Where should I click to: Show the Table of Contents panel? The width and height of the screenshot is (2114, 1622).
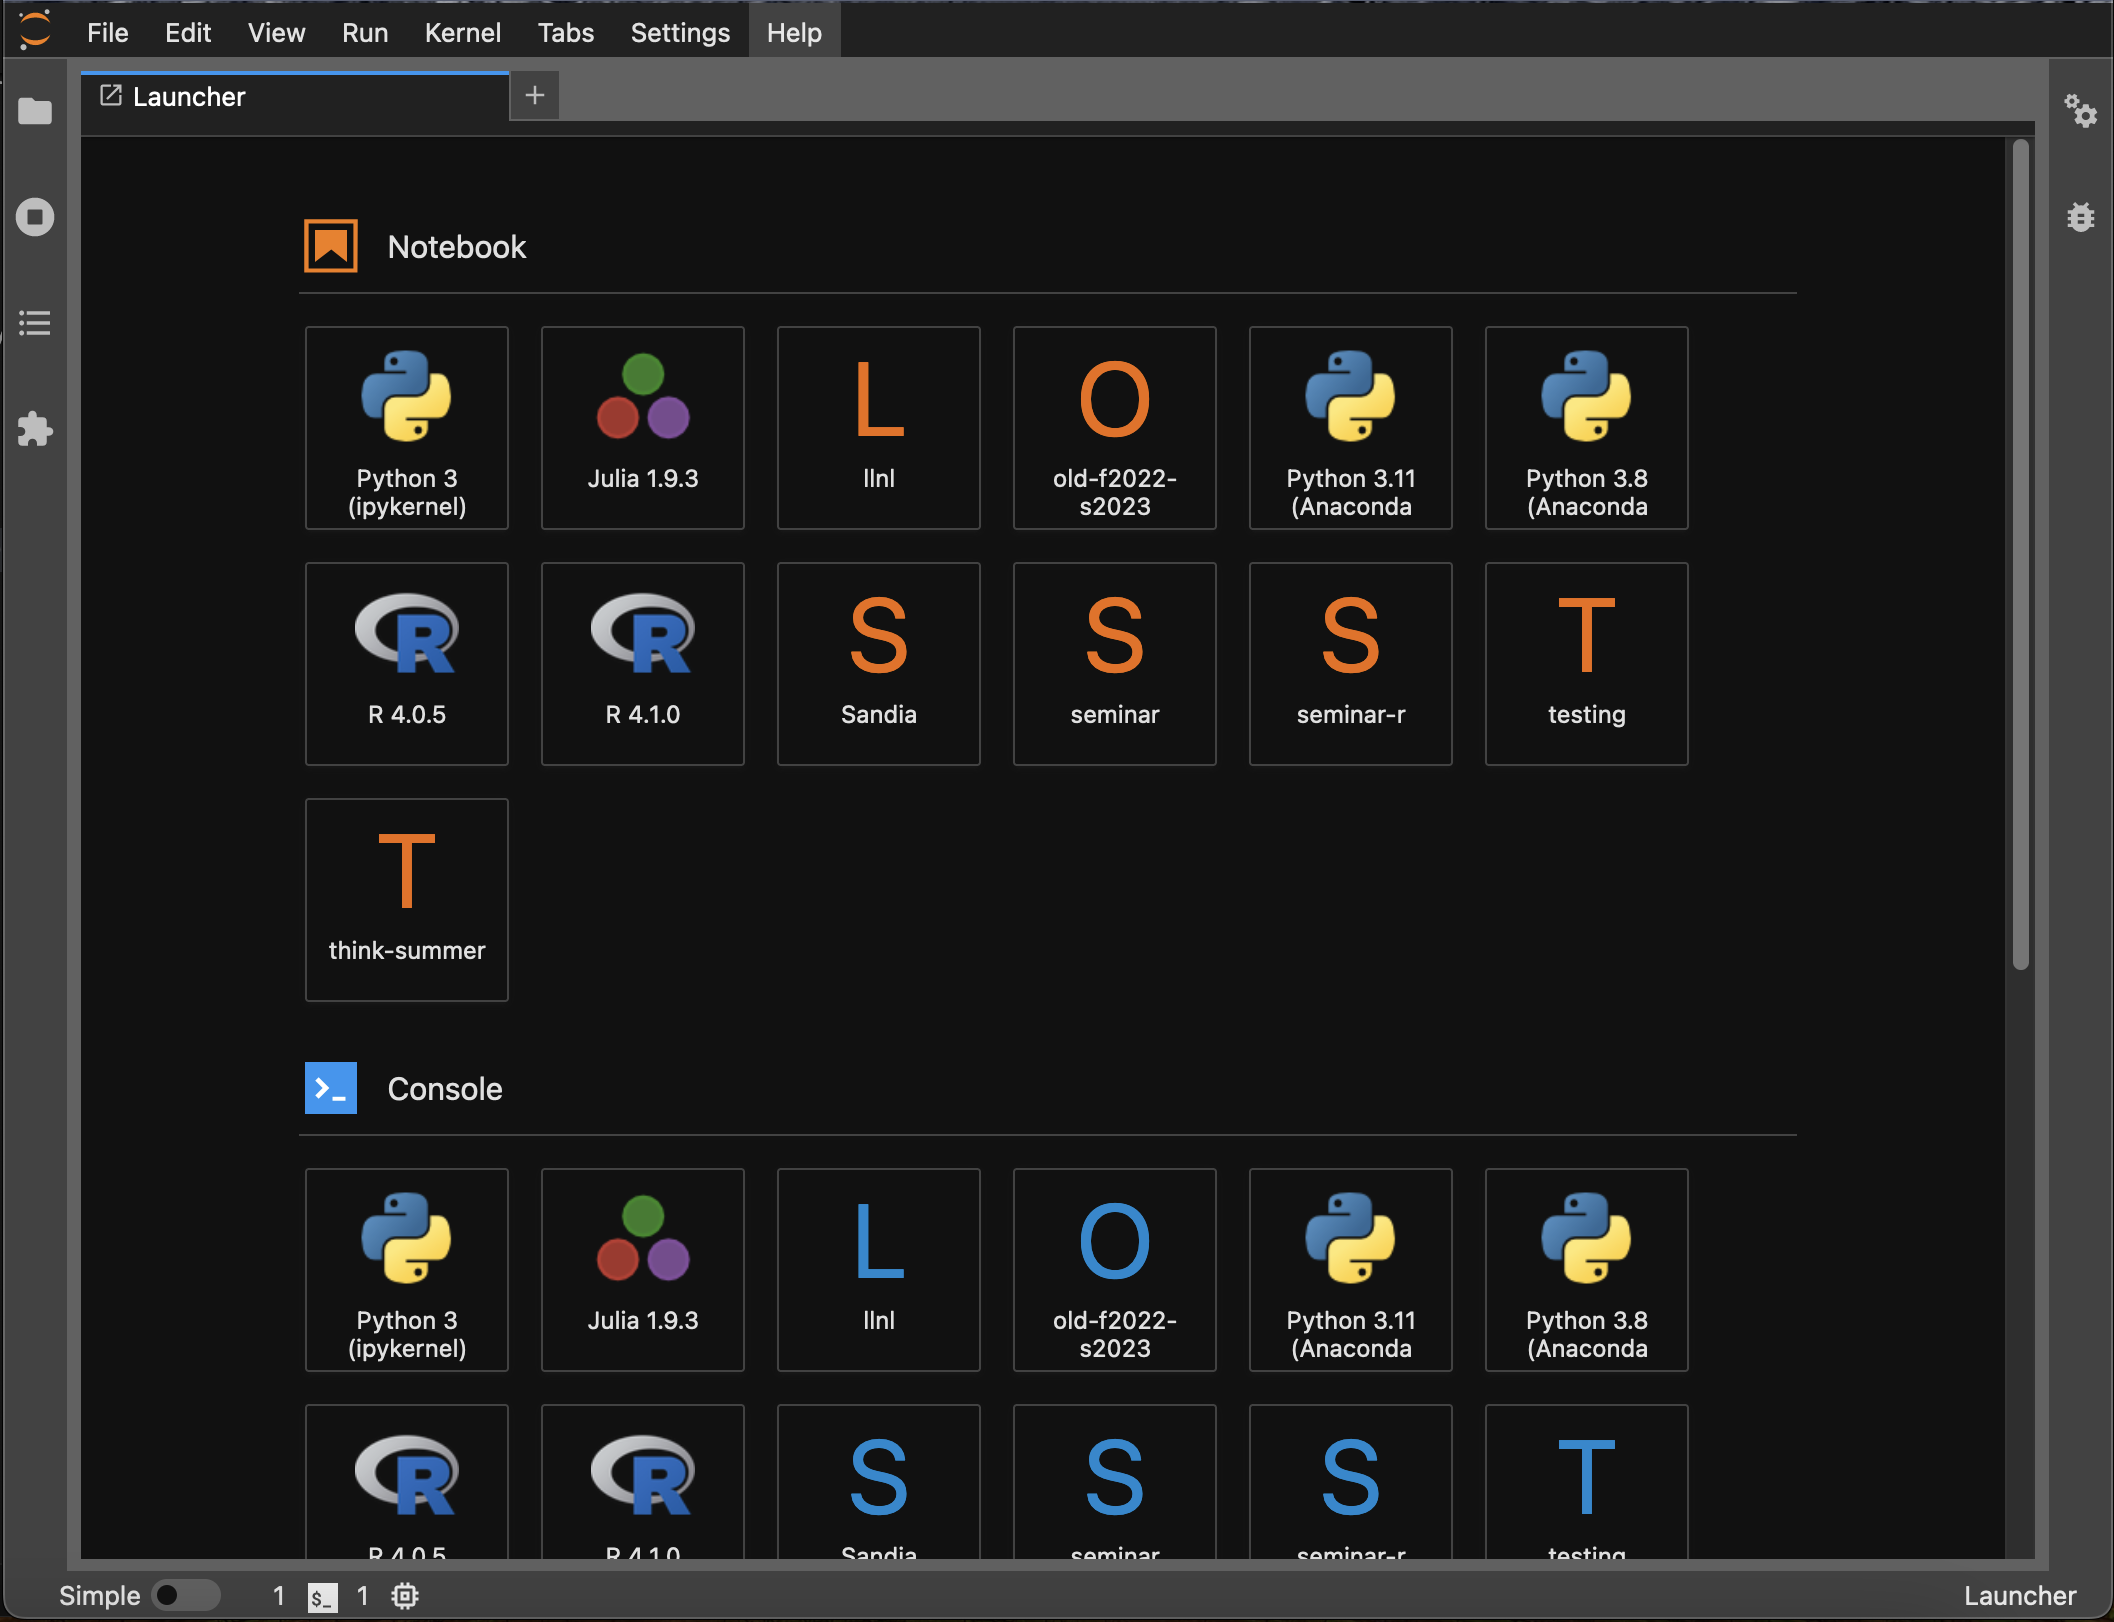35,323
